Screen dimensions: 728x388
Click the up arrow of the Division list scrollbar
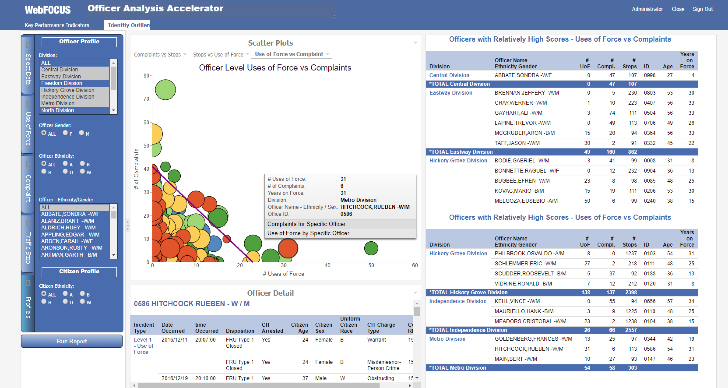(x=113, y=62)
